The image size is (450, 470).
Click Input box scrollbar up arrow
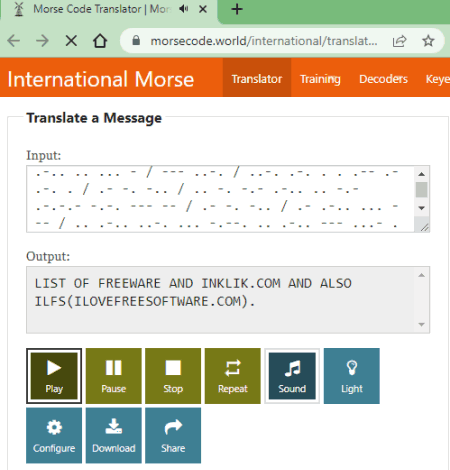[x=421, y=174]
